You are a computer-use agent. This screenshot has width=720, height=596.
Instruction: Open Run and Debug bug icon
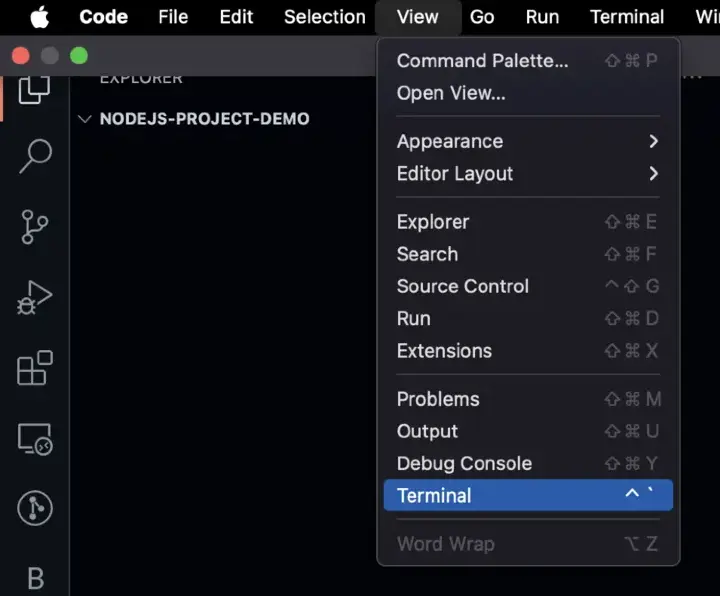click(35, 298)
